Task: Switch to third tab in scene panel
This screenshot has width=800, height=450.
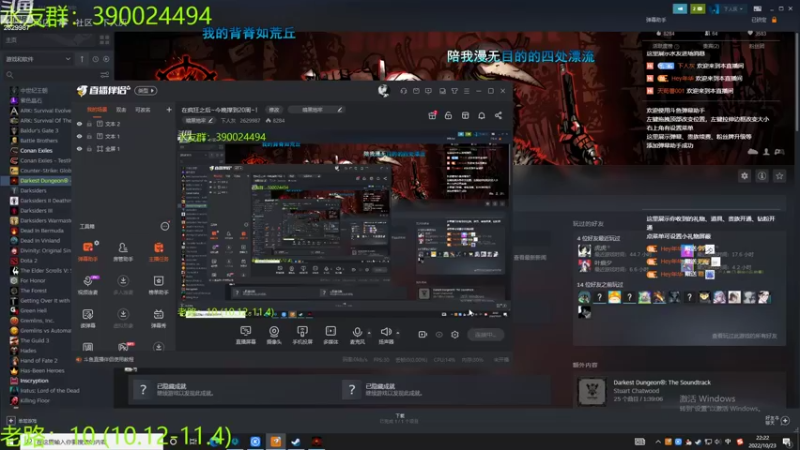Action: point(143,110)
